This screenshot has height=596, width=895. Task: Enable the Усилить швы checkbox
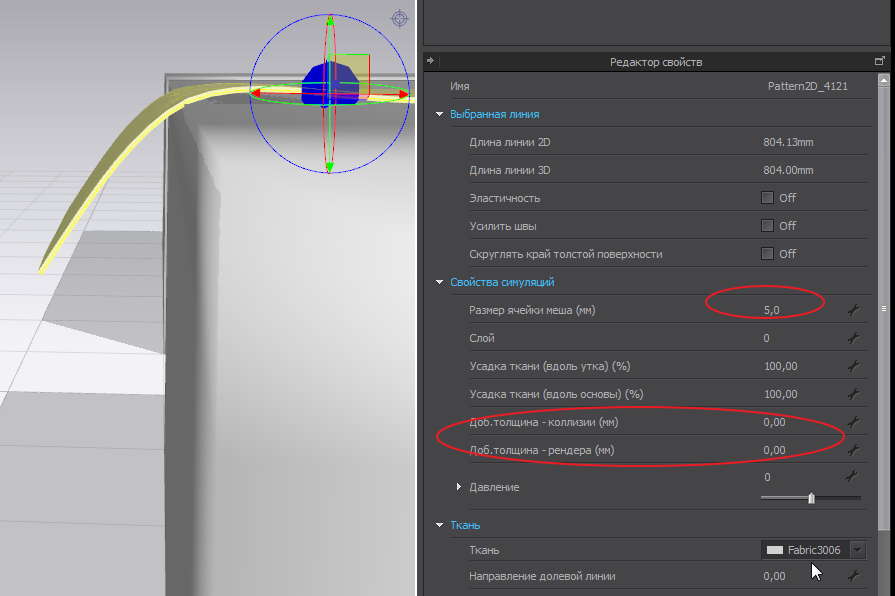click(767, 225)
